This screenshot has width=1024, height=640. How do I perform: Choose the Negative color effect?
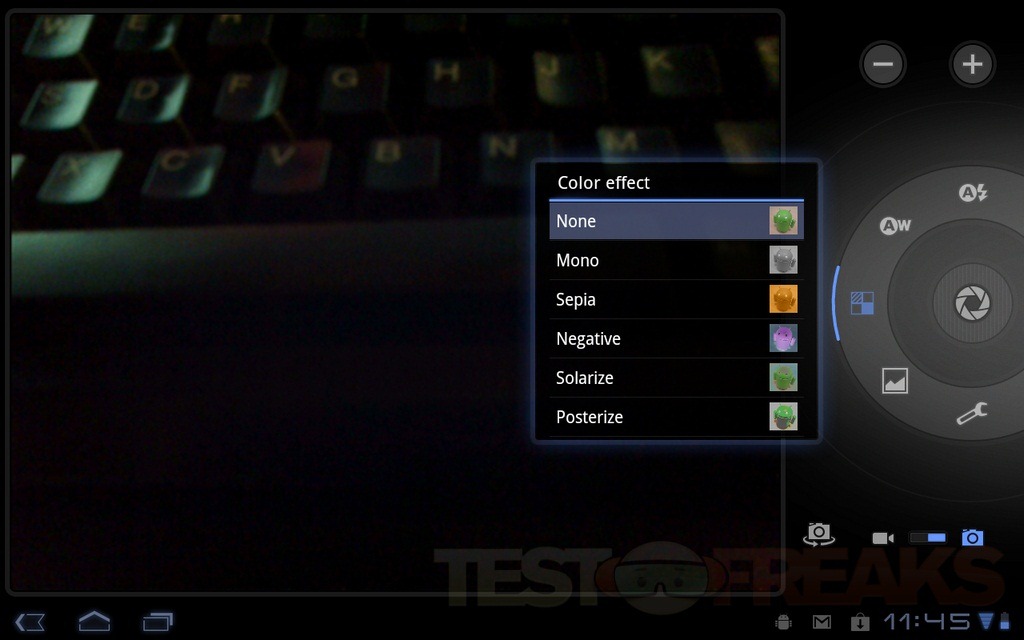pos(676,339)
